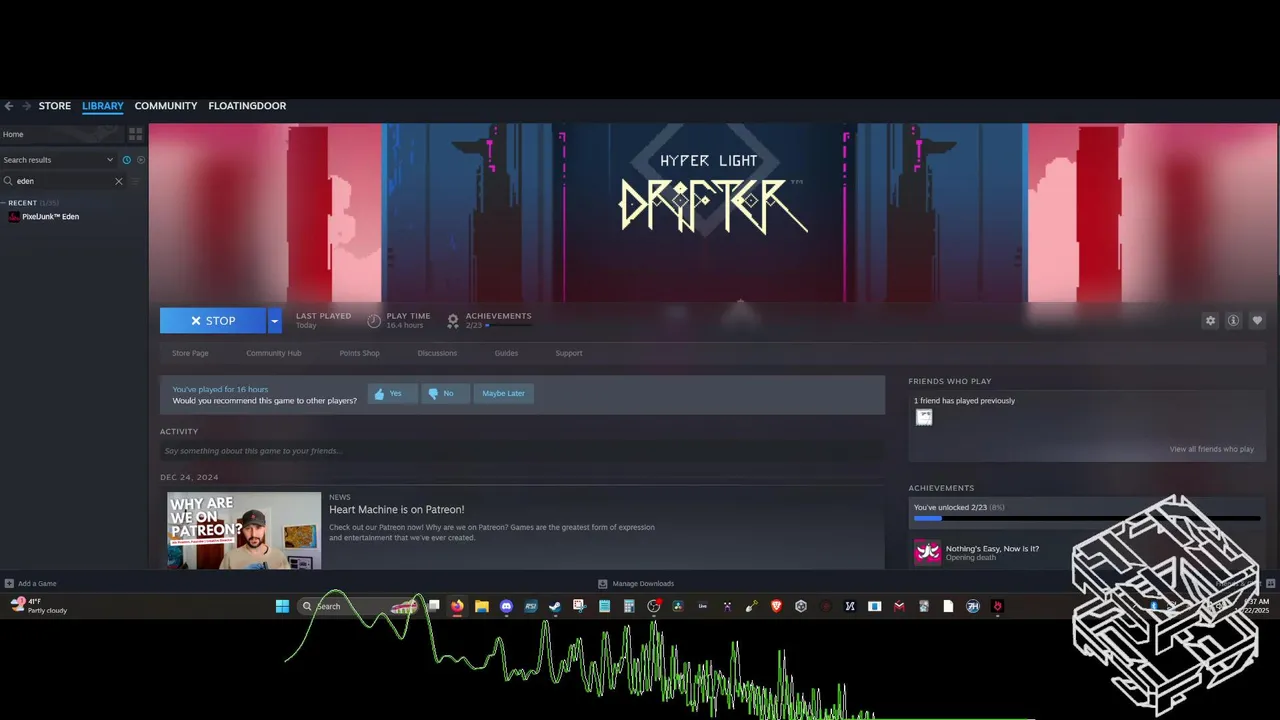Switch to the collections grid view icon

click(x=135, y=134)
